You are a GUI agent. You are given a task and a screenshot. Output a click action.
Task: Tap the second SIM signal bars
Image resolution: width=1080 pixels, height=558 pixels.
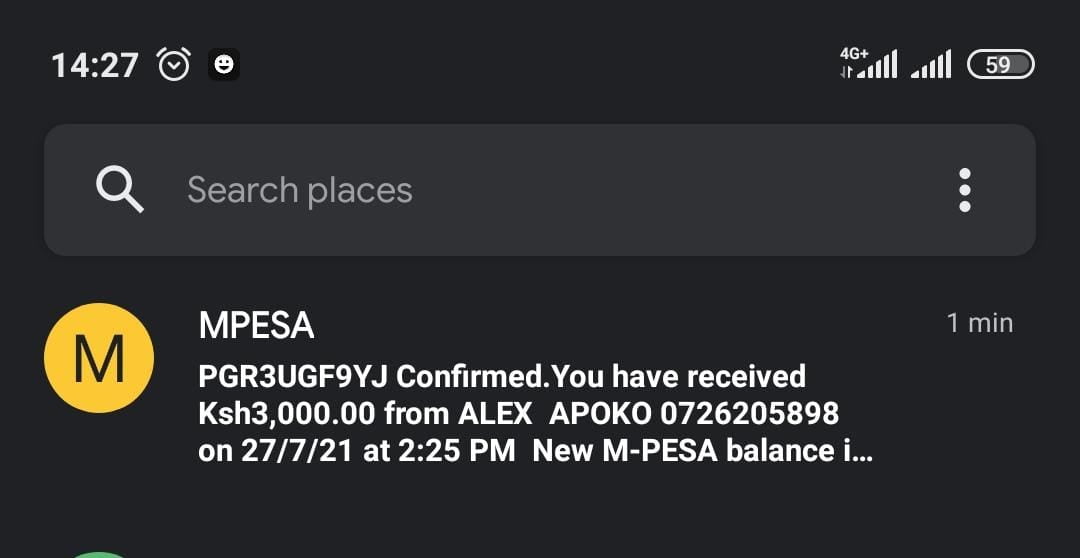(931, 66)
